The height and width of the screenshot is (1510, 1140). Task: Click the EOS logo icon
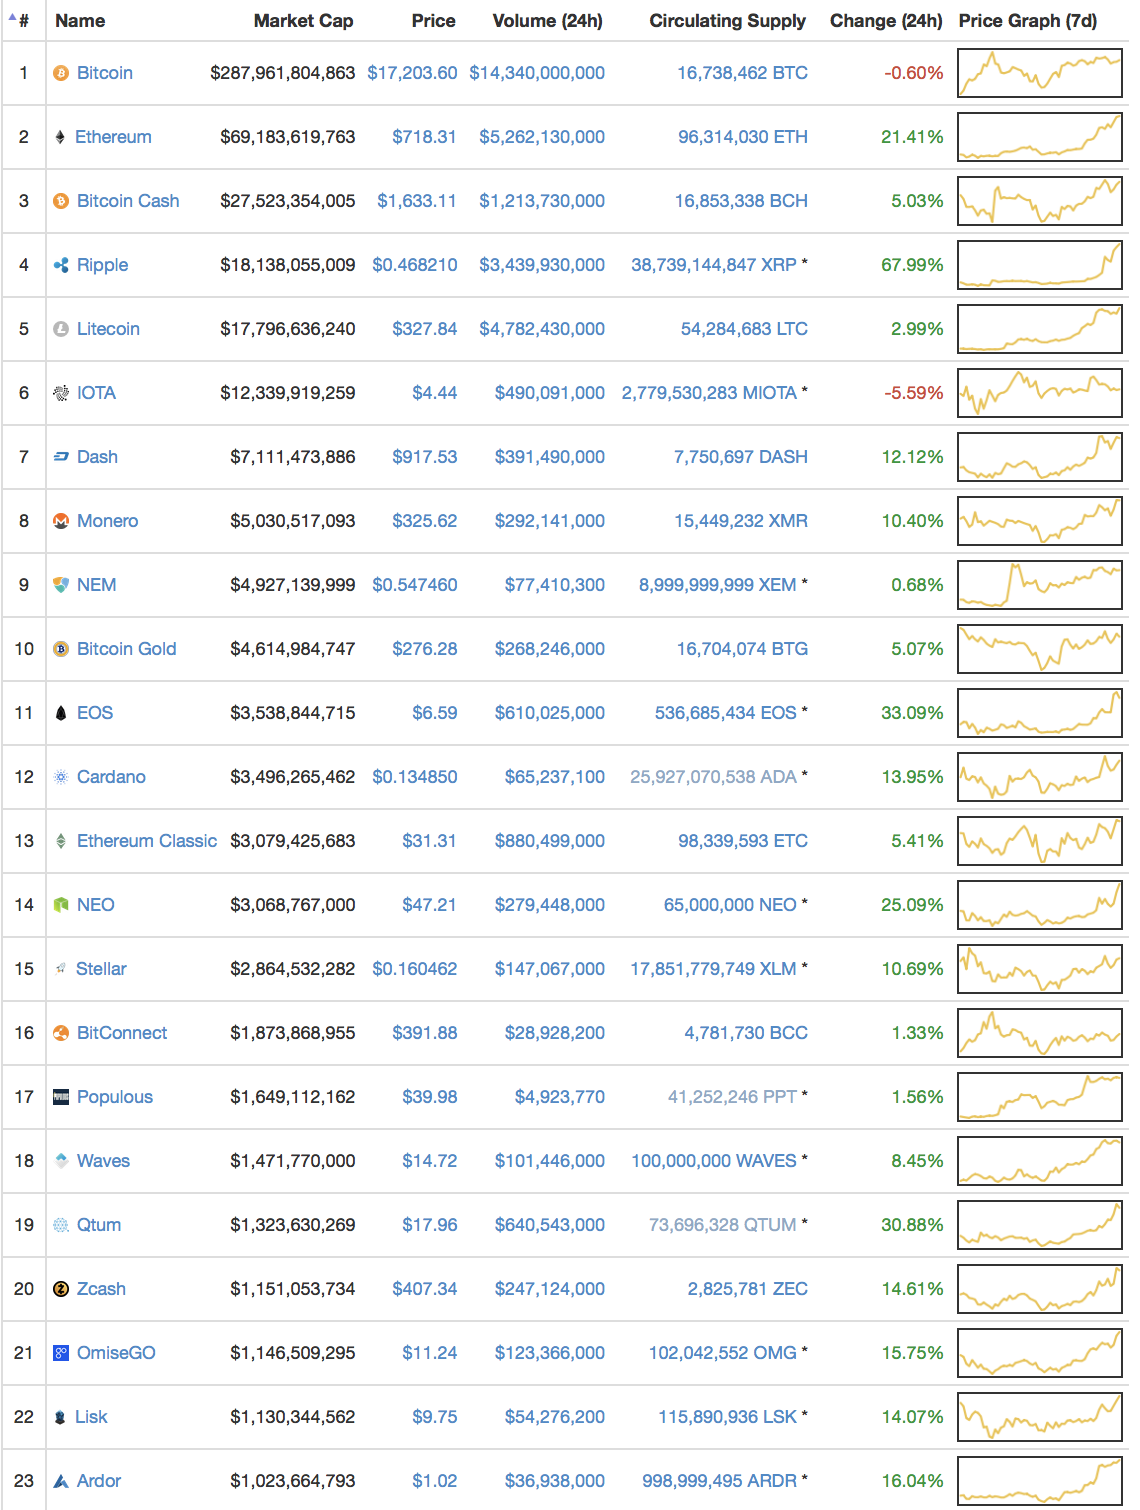(x=61, y=713)
